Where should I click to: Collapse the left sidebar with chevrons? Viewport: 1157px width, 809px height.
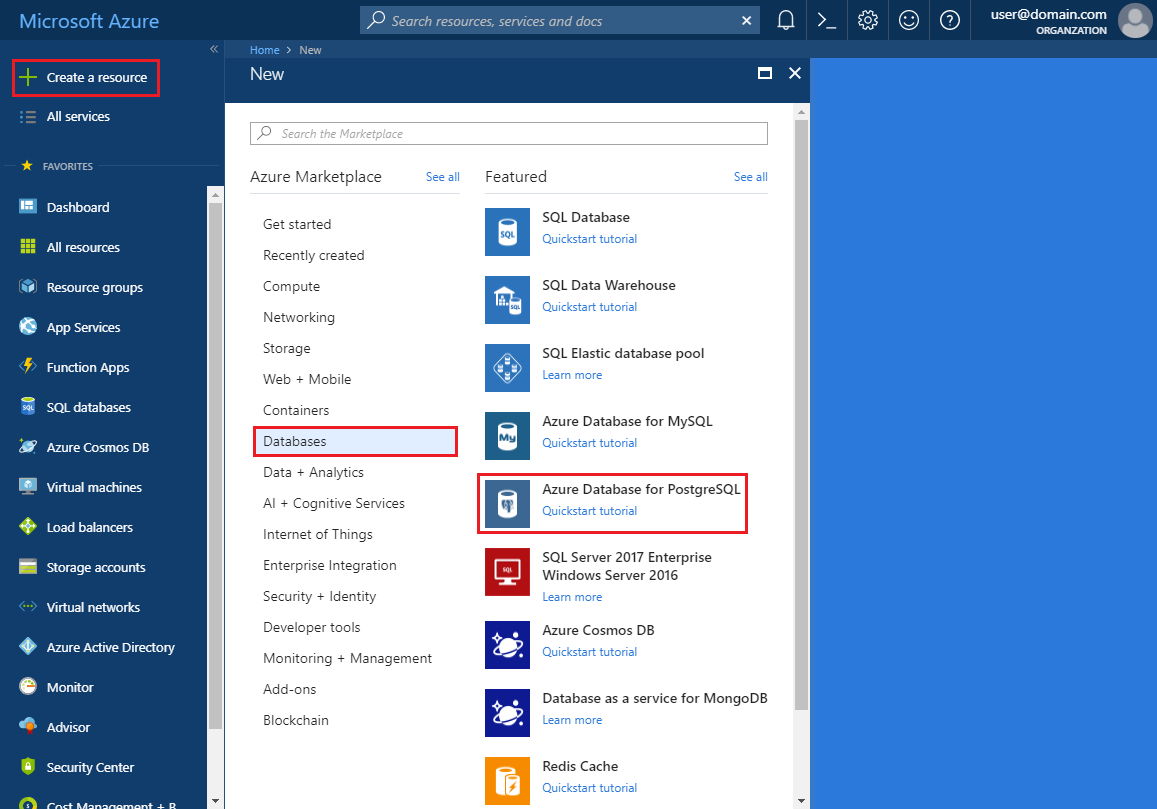pyautogui.click(x=214, y=49)
